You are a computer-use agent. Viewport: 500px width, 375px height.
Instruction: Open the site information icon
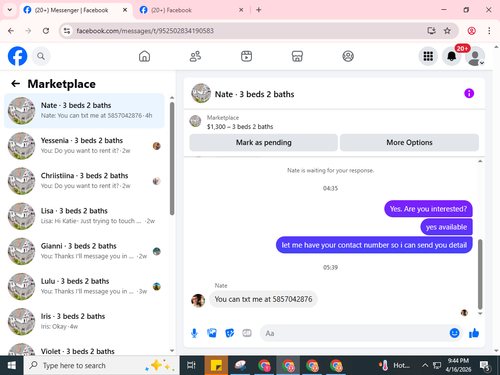[67, 31]
